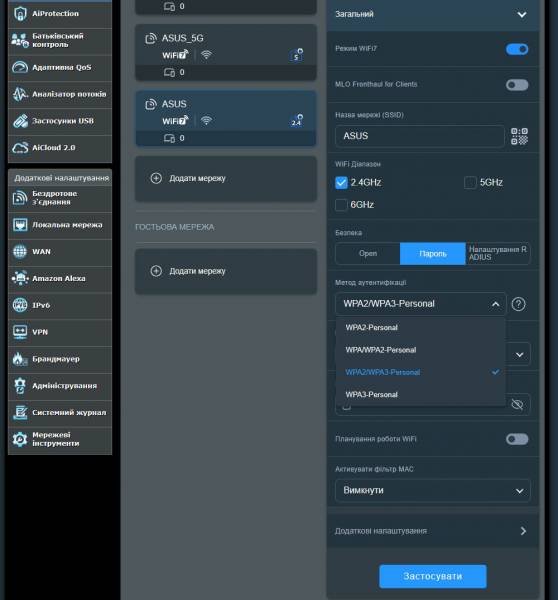Screen dimensions: 558x600
Task: Select the ASUS network card
Action: pyautogui.click(x=226, y=118)
